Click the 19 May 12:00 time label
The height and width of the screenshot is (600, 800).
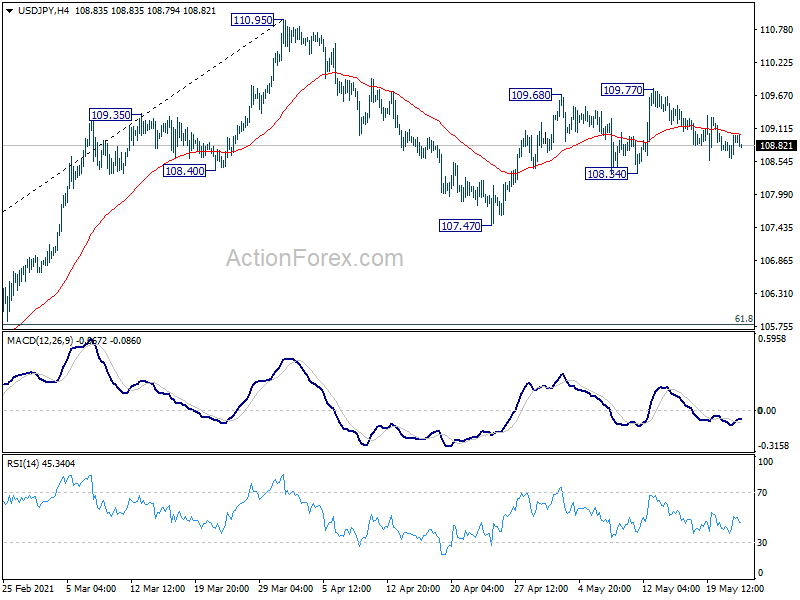click(x=735, y=589)
